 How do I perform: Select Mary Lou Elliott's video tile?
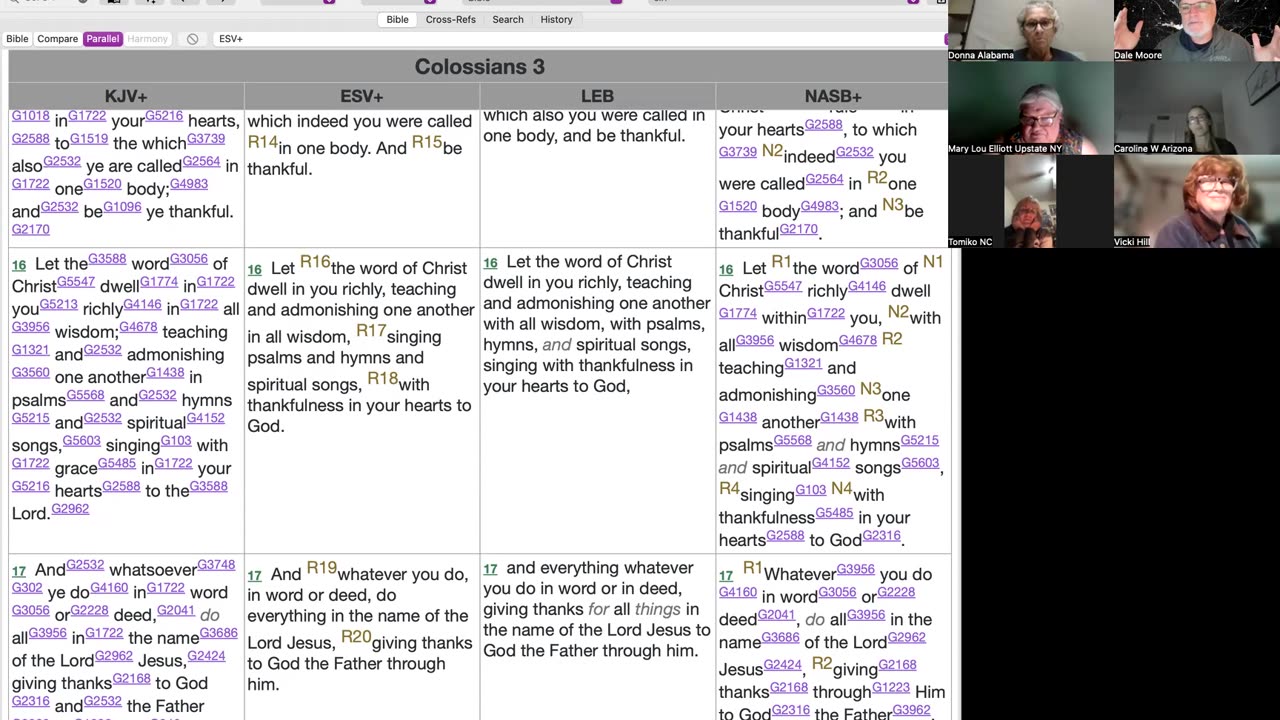(1030, 109)
